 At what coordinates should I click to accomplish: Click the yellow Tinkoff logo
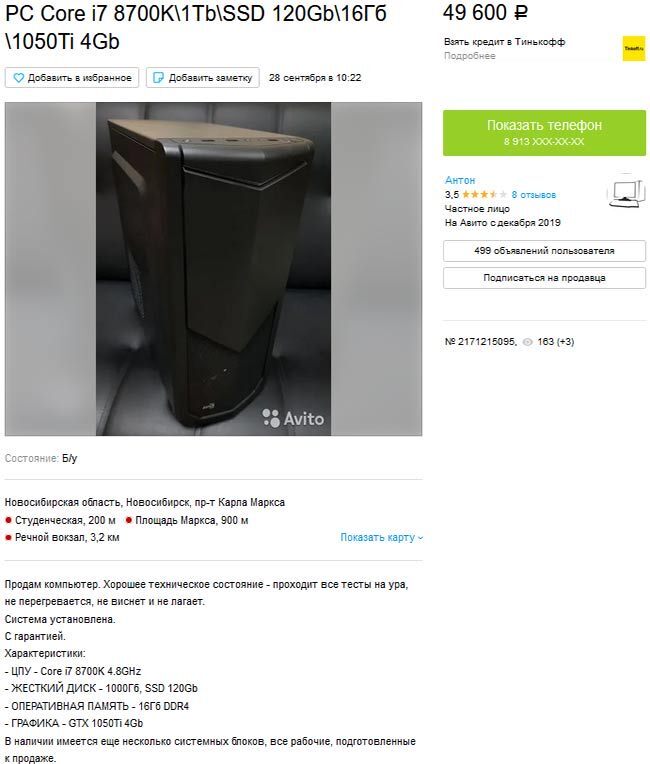(633, 48)
